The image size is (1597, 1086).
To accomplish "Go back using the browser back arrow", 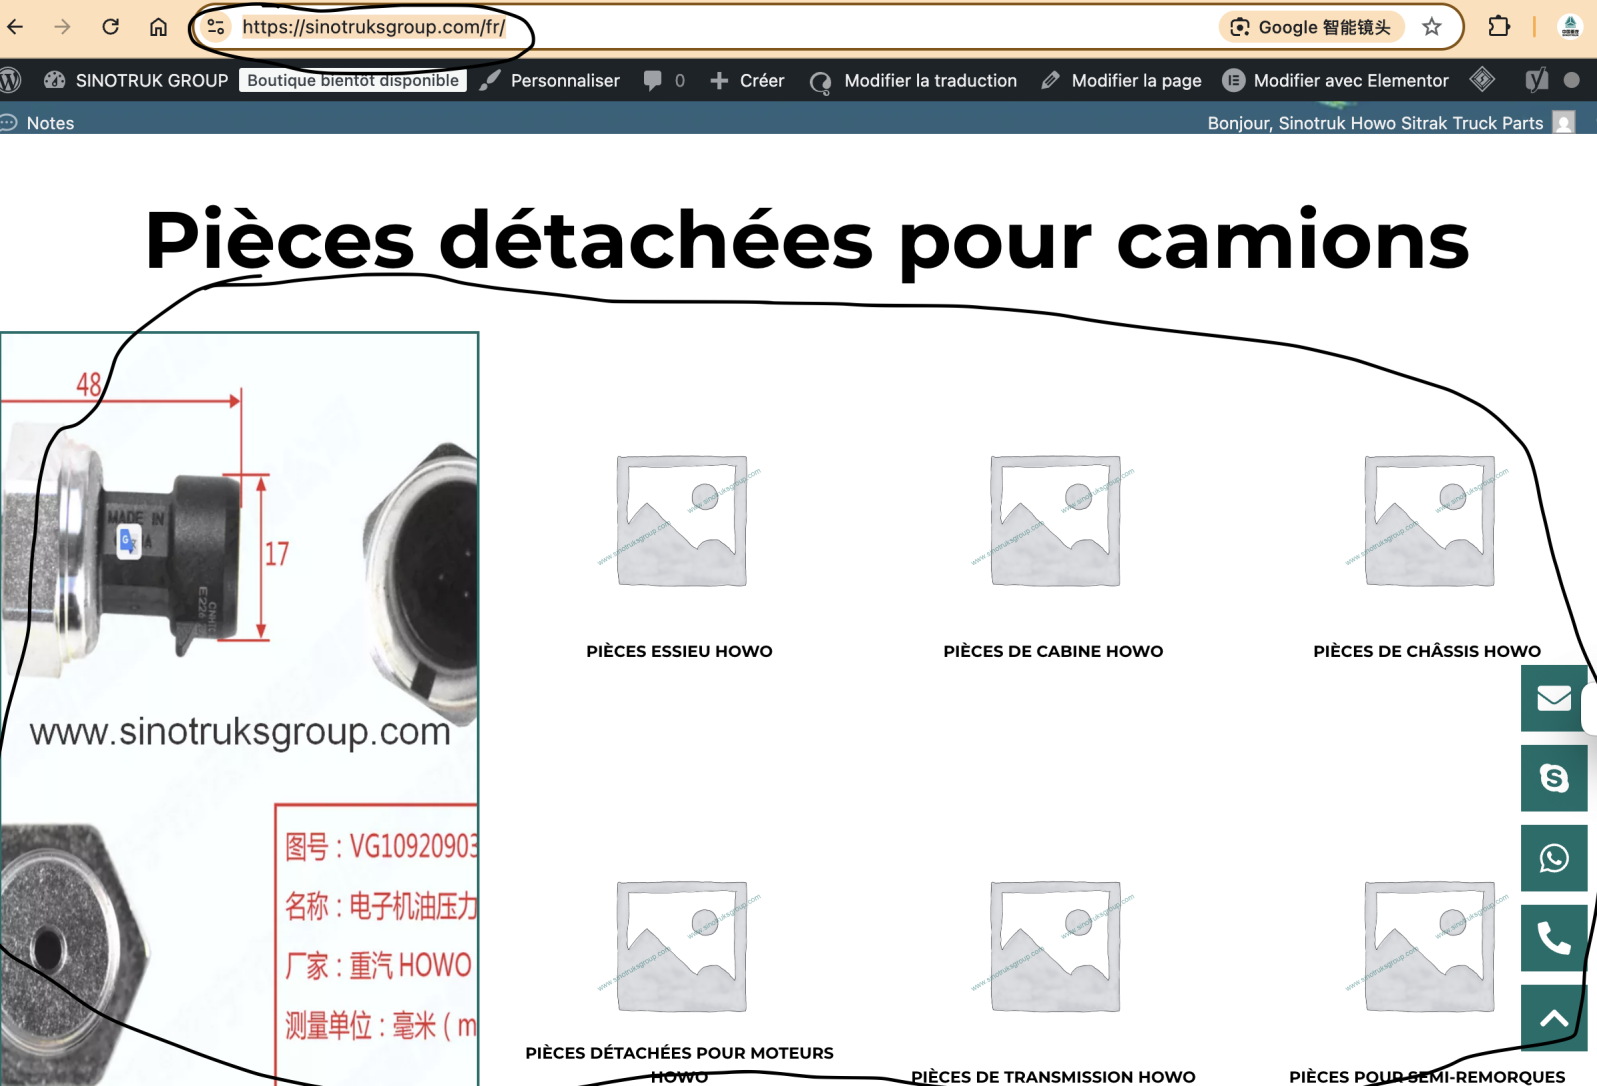I will [x=15, y=27].
